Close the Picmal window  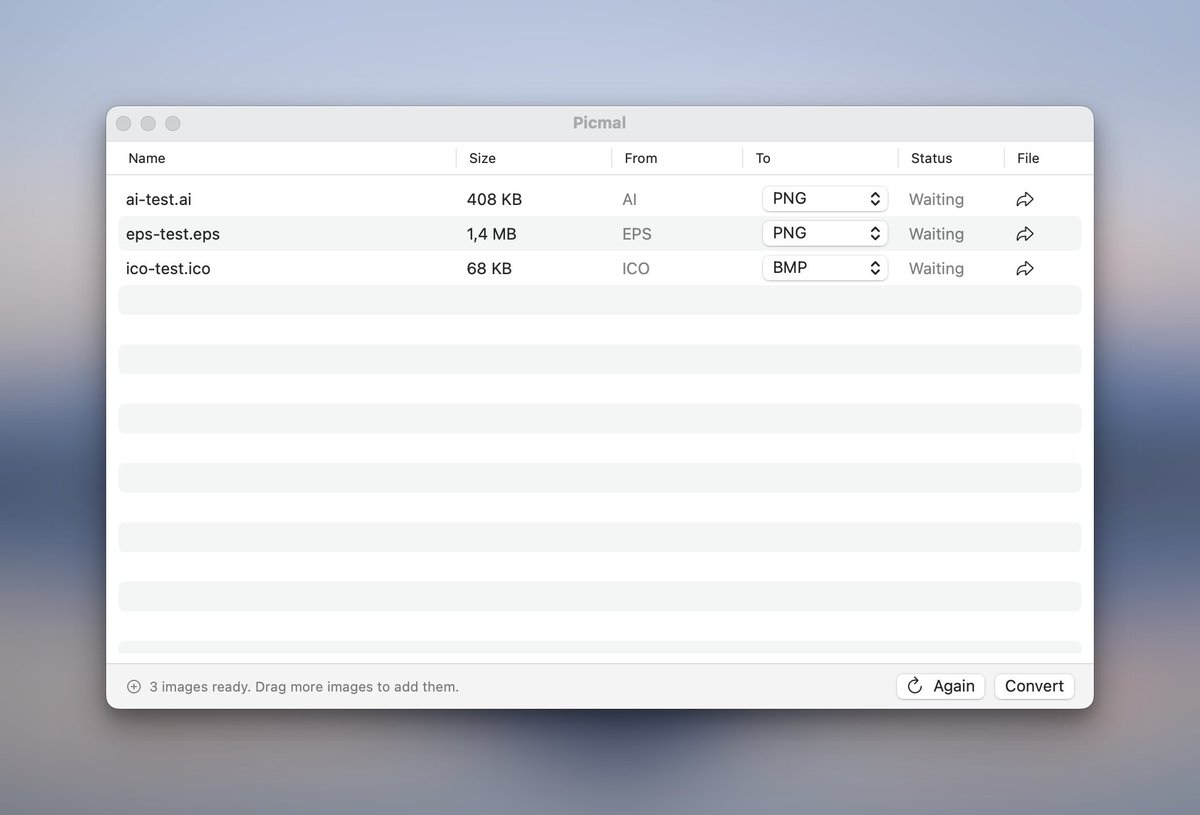click(x=124, y=123)
